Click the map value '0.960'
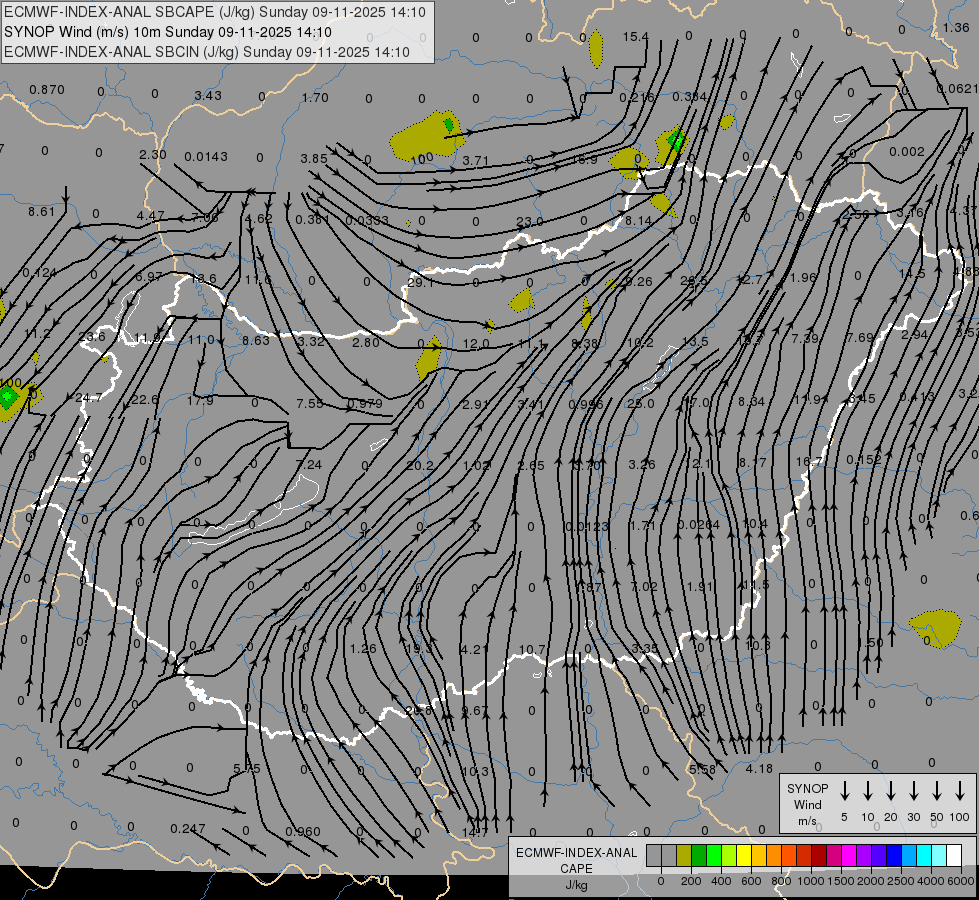This screenshot has height=900, width=979. (x=303, y=832)
